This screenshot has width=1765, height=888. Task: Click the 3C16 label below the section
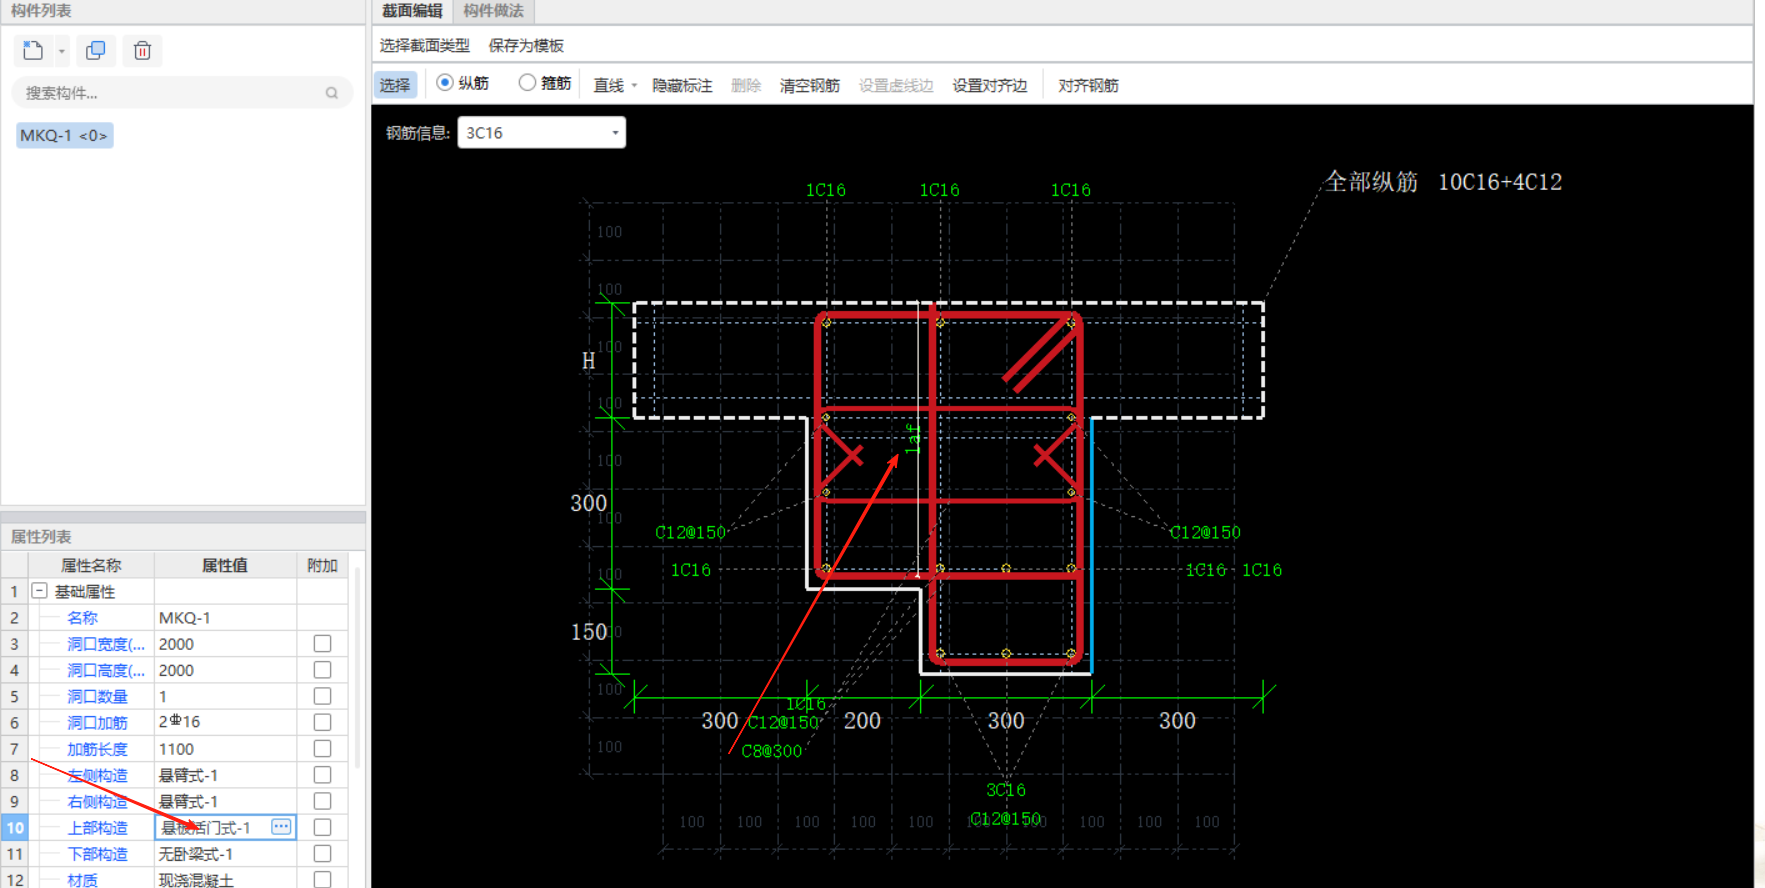(x=1006, y=790)
